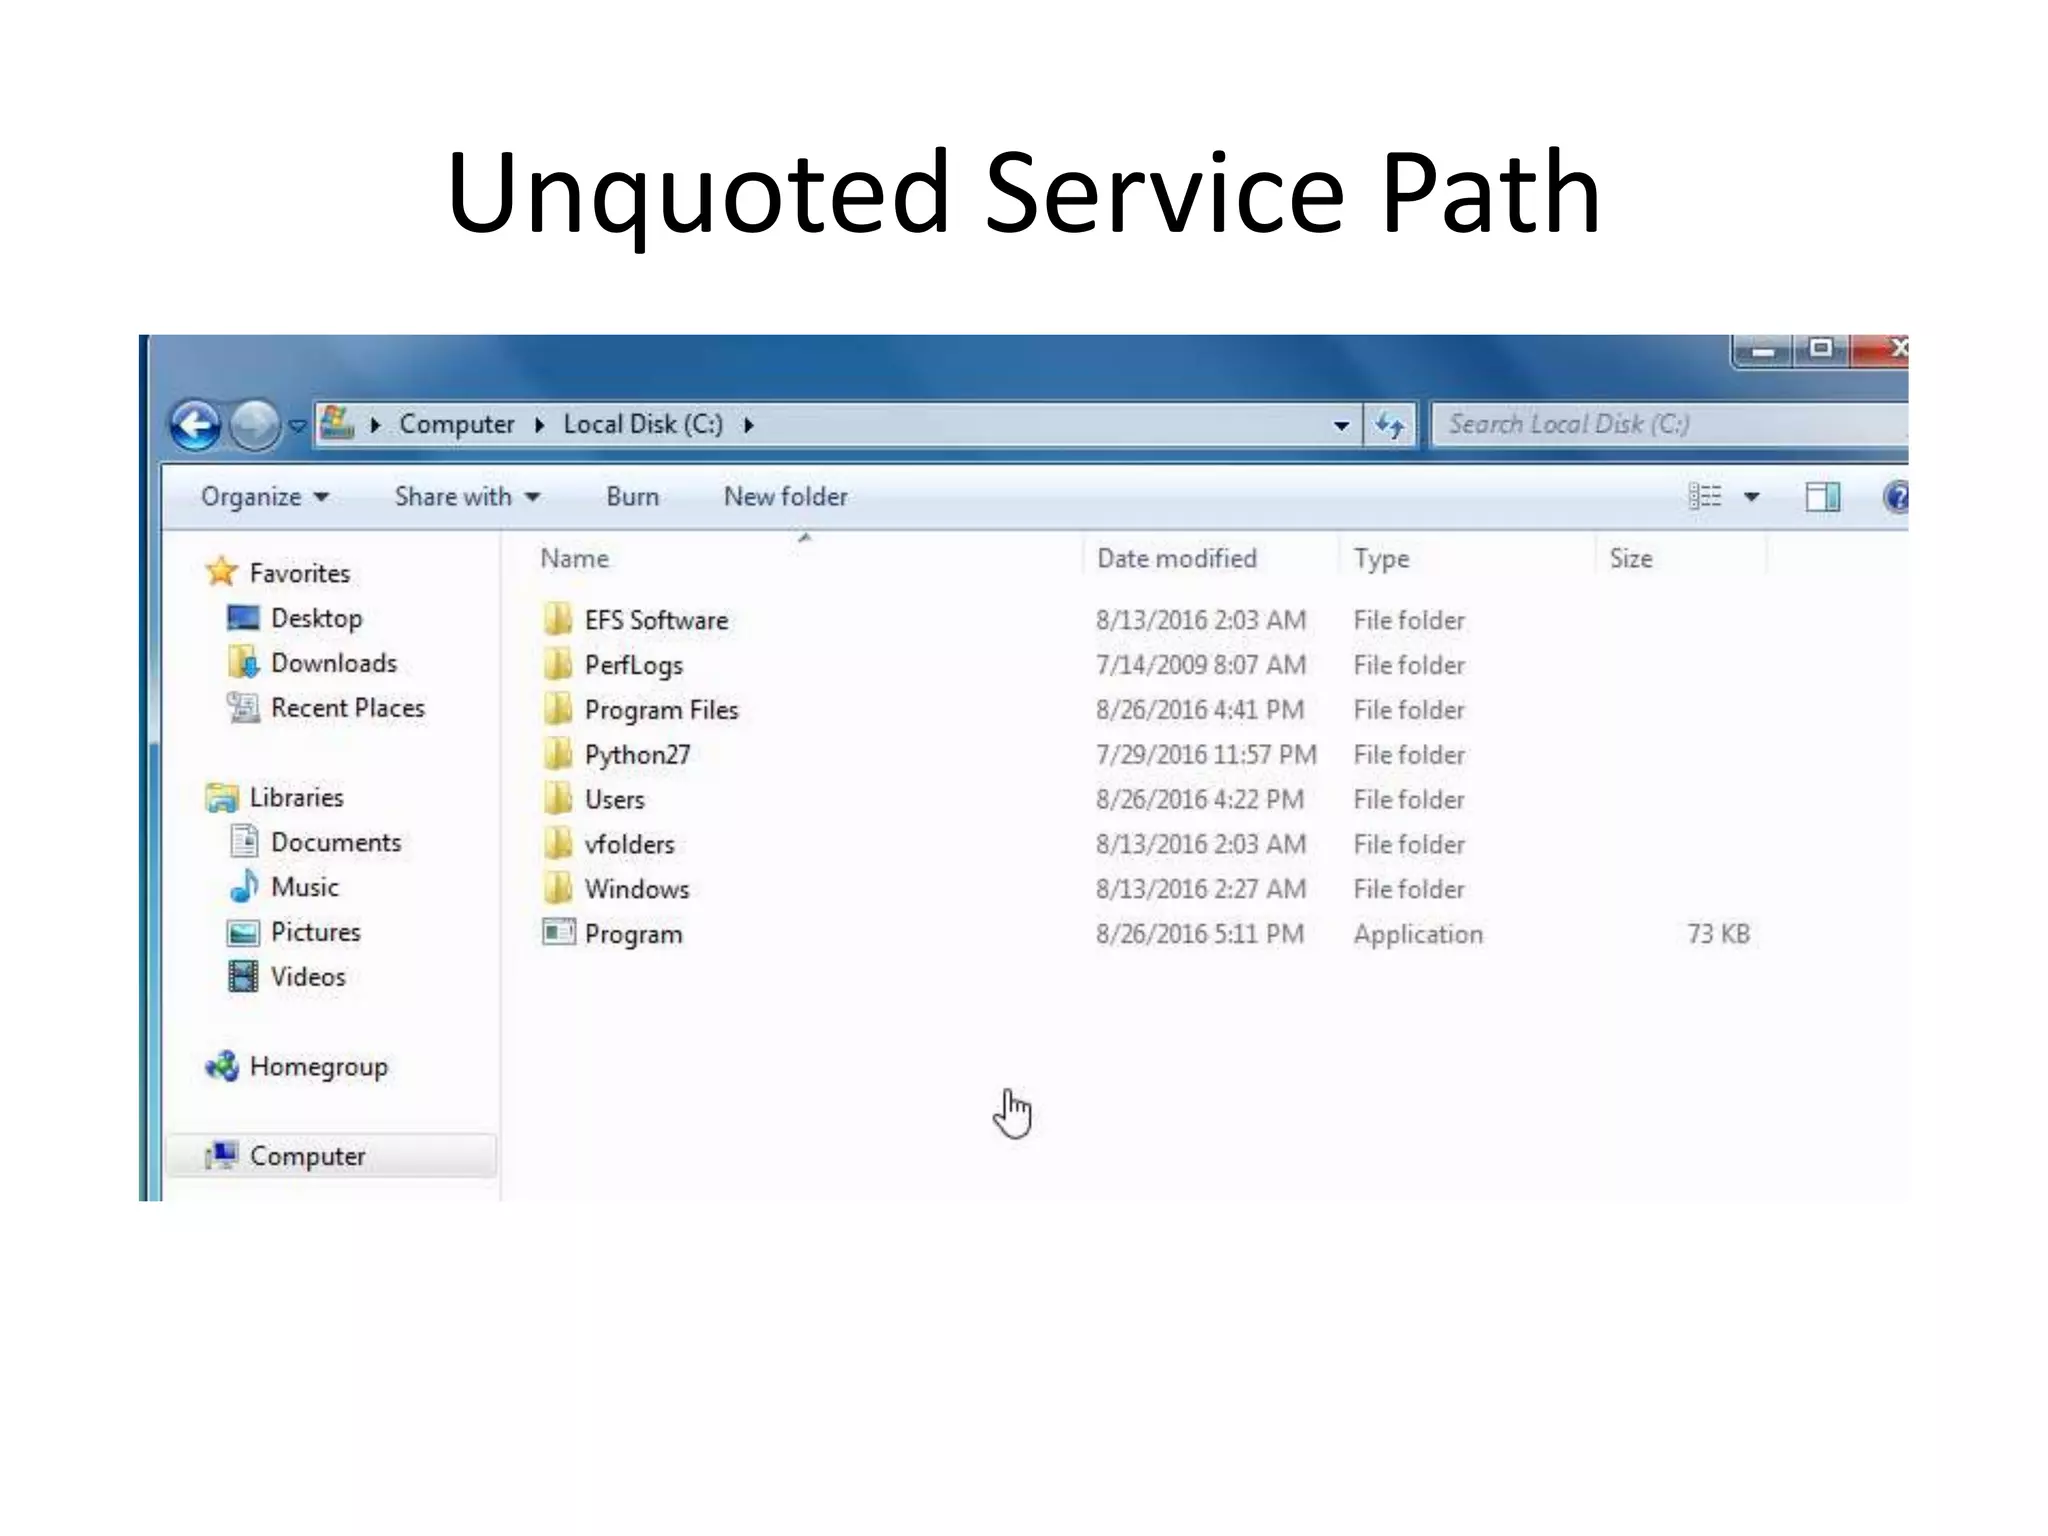2048x1536 pixels.
Task: Open the address bar history dropdown
Action: (1341, 426)
